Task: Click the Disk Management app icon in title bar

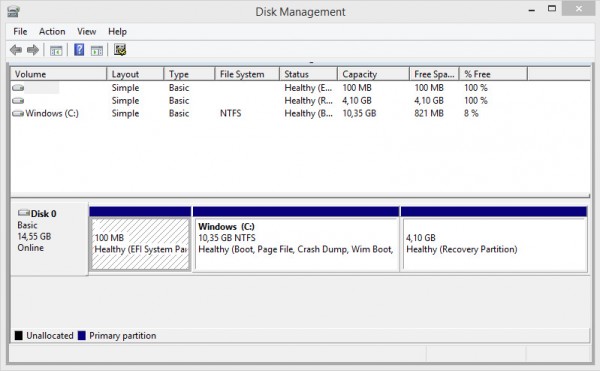Action: (13, 11)
